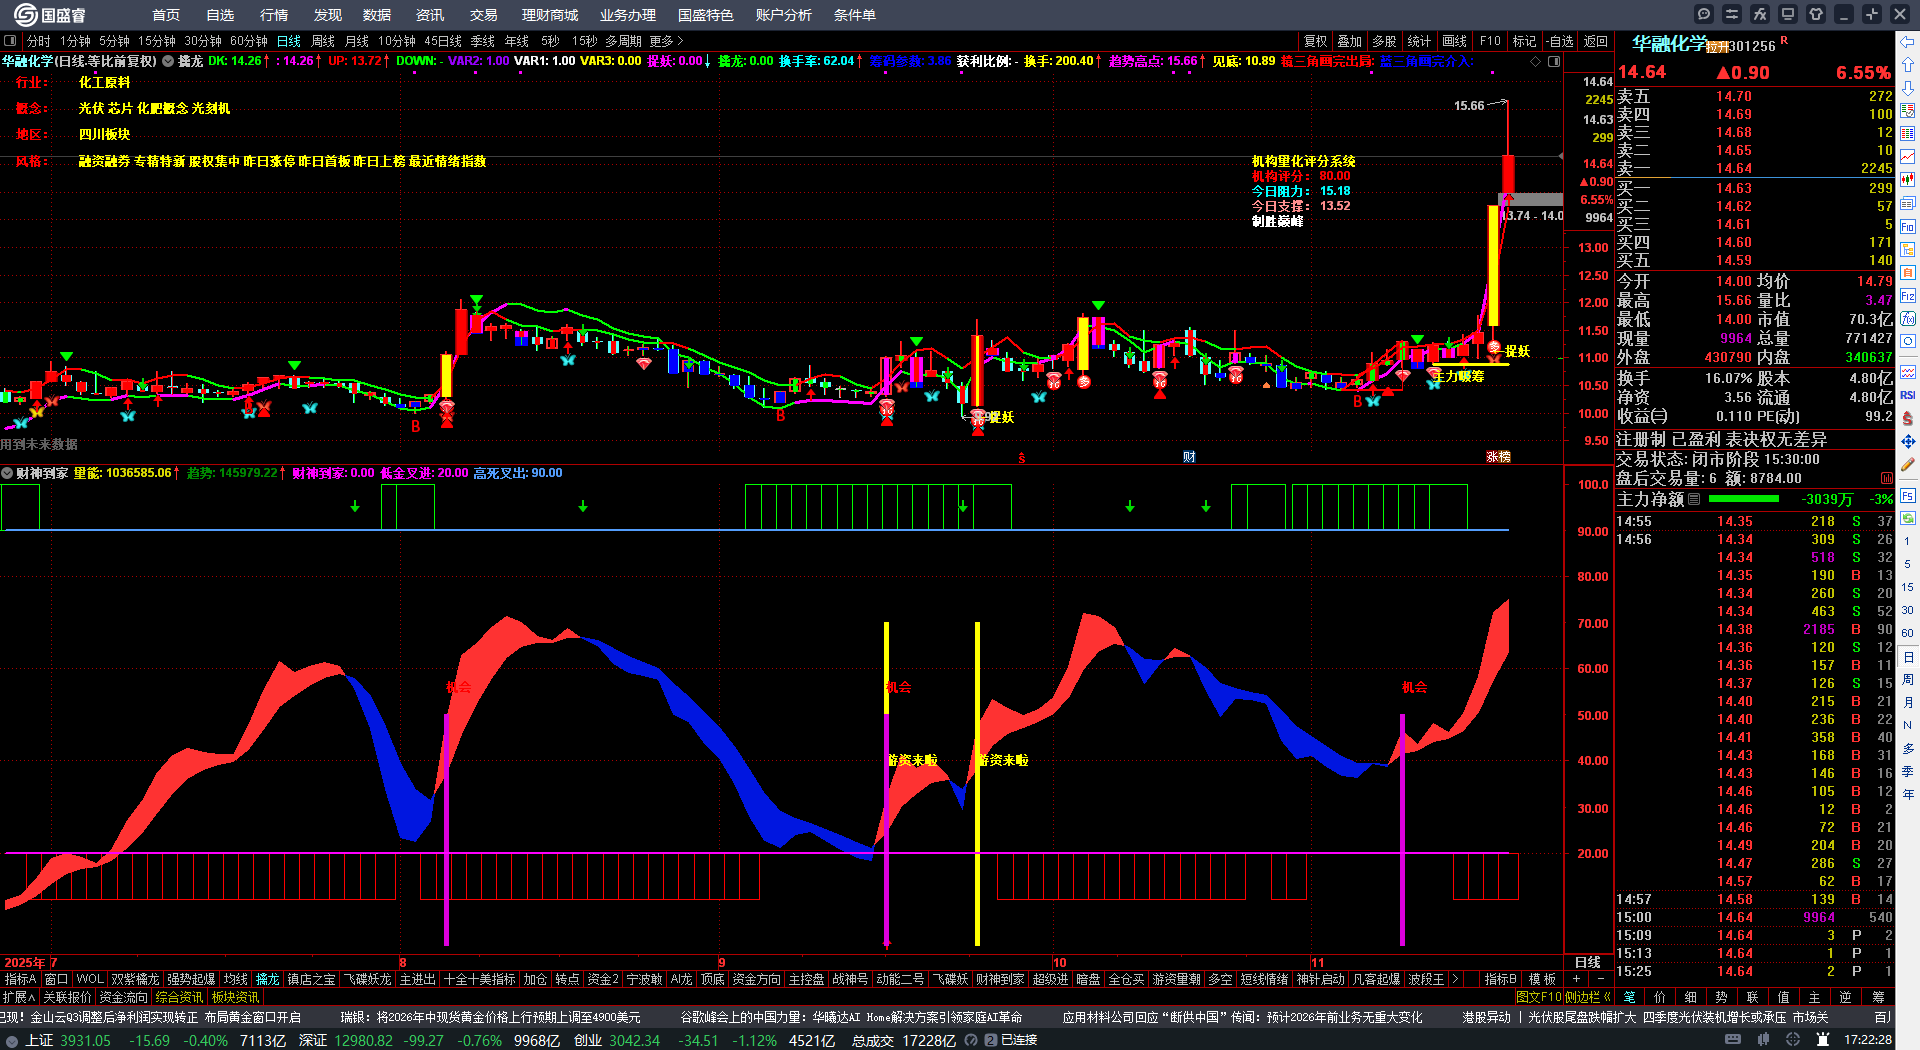
Task: Select the four-way move arrows sidebar icon
Action: pyautogui.click(x=1908, y=441)
